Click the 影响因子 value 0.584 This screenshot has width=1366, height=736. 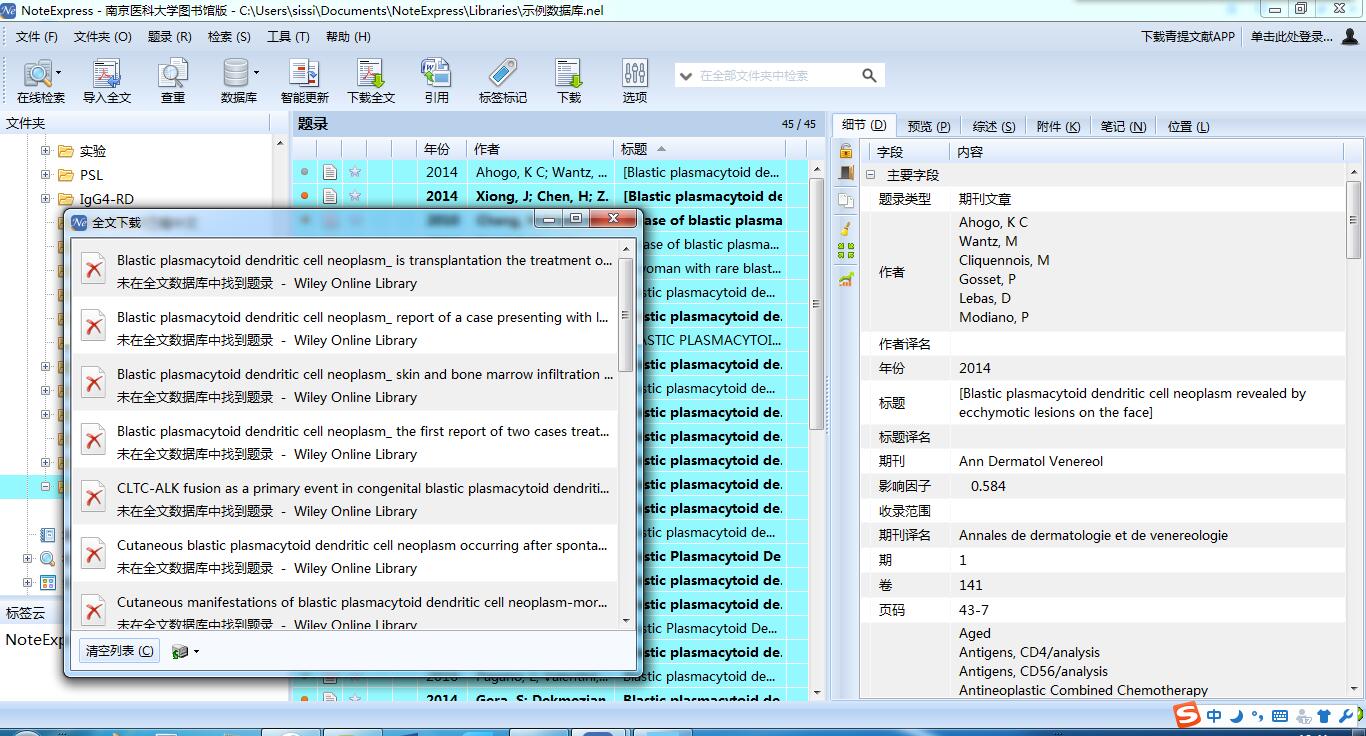pyautogui.click(x=988, y=486)
